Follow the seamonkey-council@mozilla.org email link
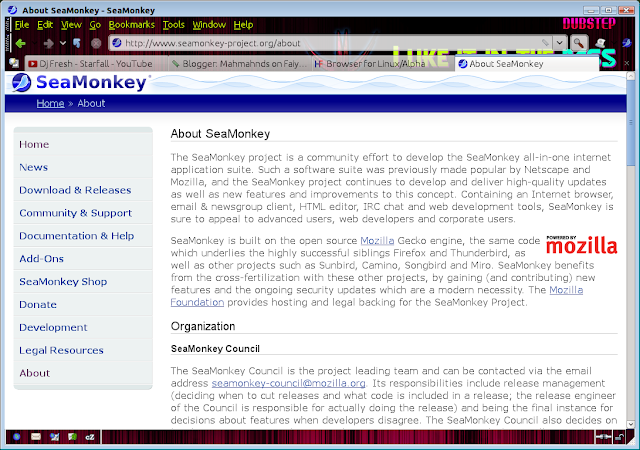The height and width of the screenshot is (450, 640). [288, 383]
